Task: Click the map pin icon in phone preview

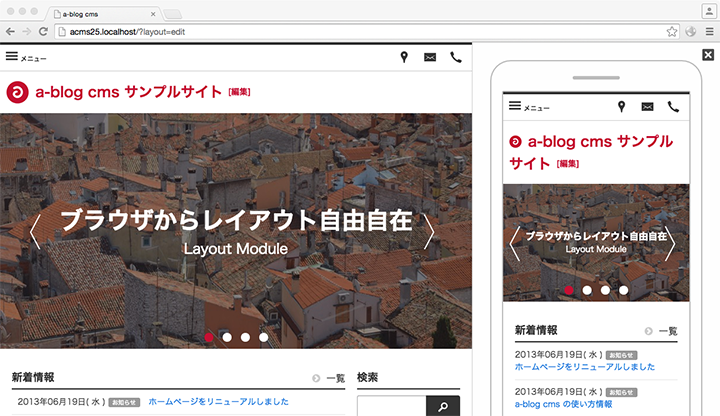Action: 621,107
